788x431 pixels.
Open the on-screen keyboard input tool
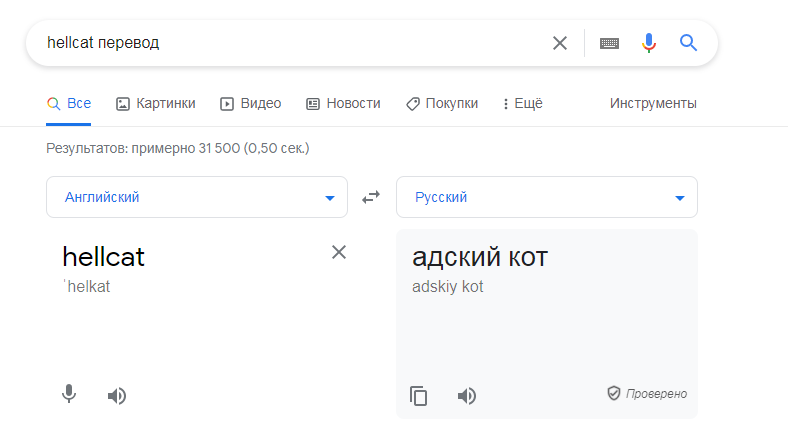tap(609, 43)
